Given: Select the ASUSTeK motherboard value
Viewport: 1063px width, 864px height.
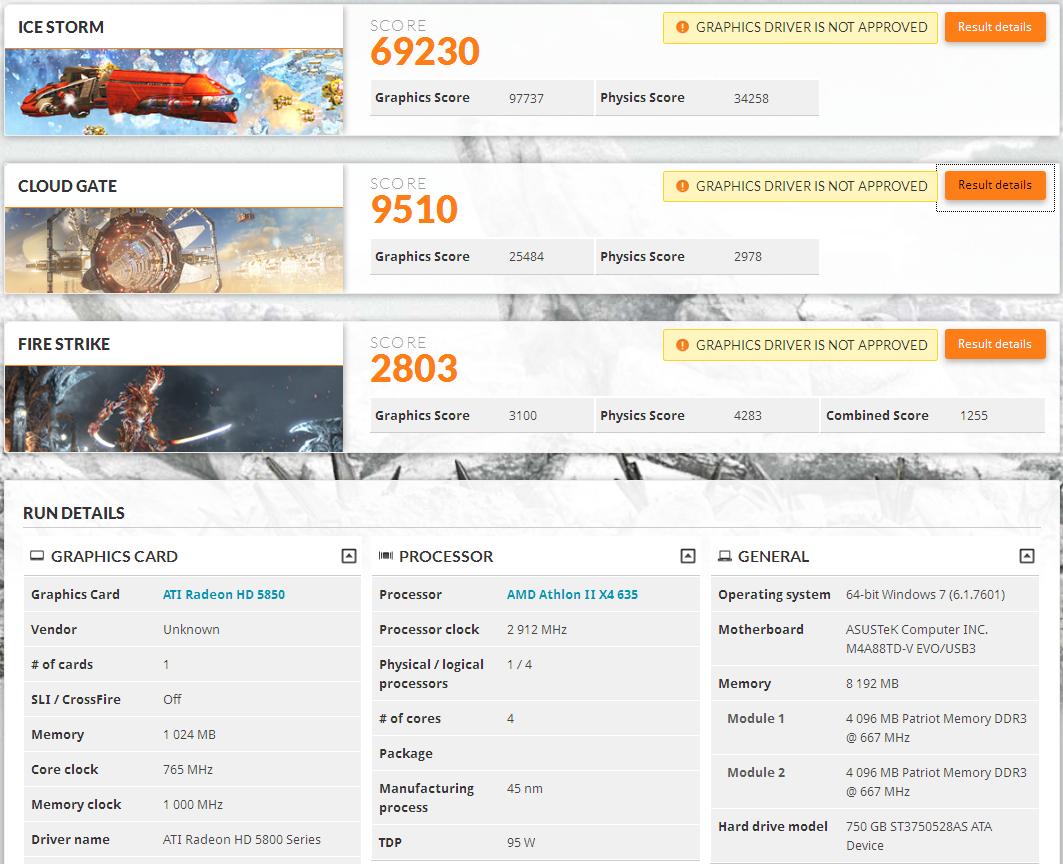Looking at the screenshot, I should pyautogui.click(x=917, y=639).
